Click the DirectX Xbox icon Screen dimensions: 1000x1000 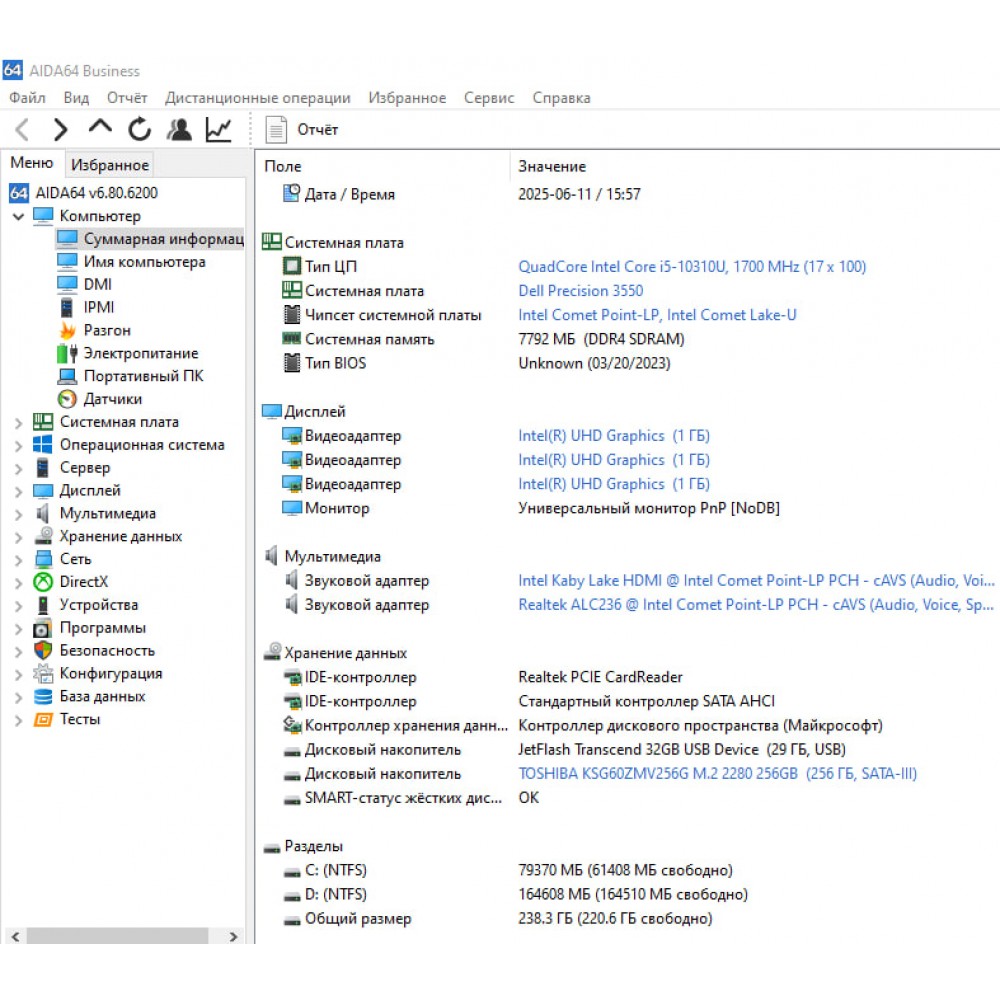(43, 582)
